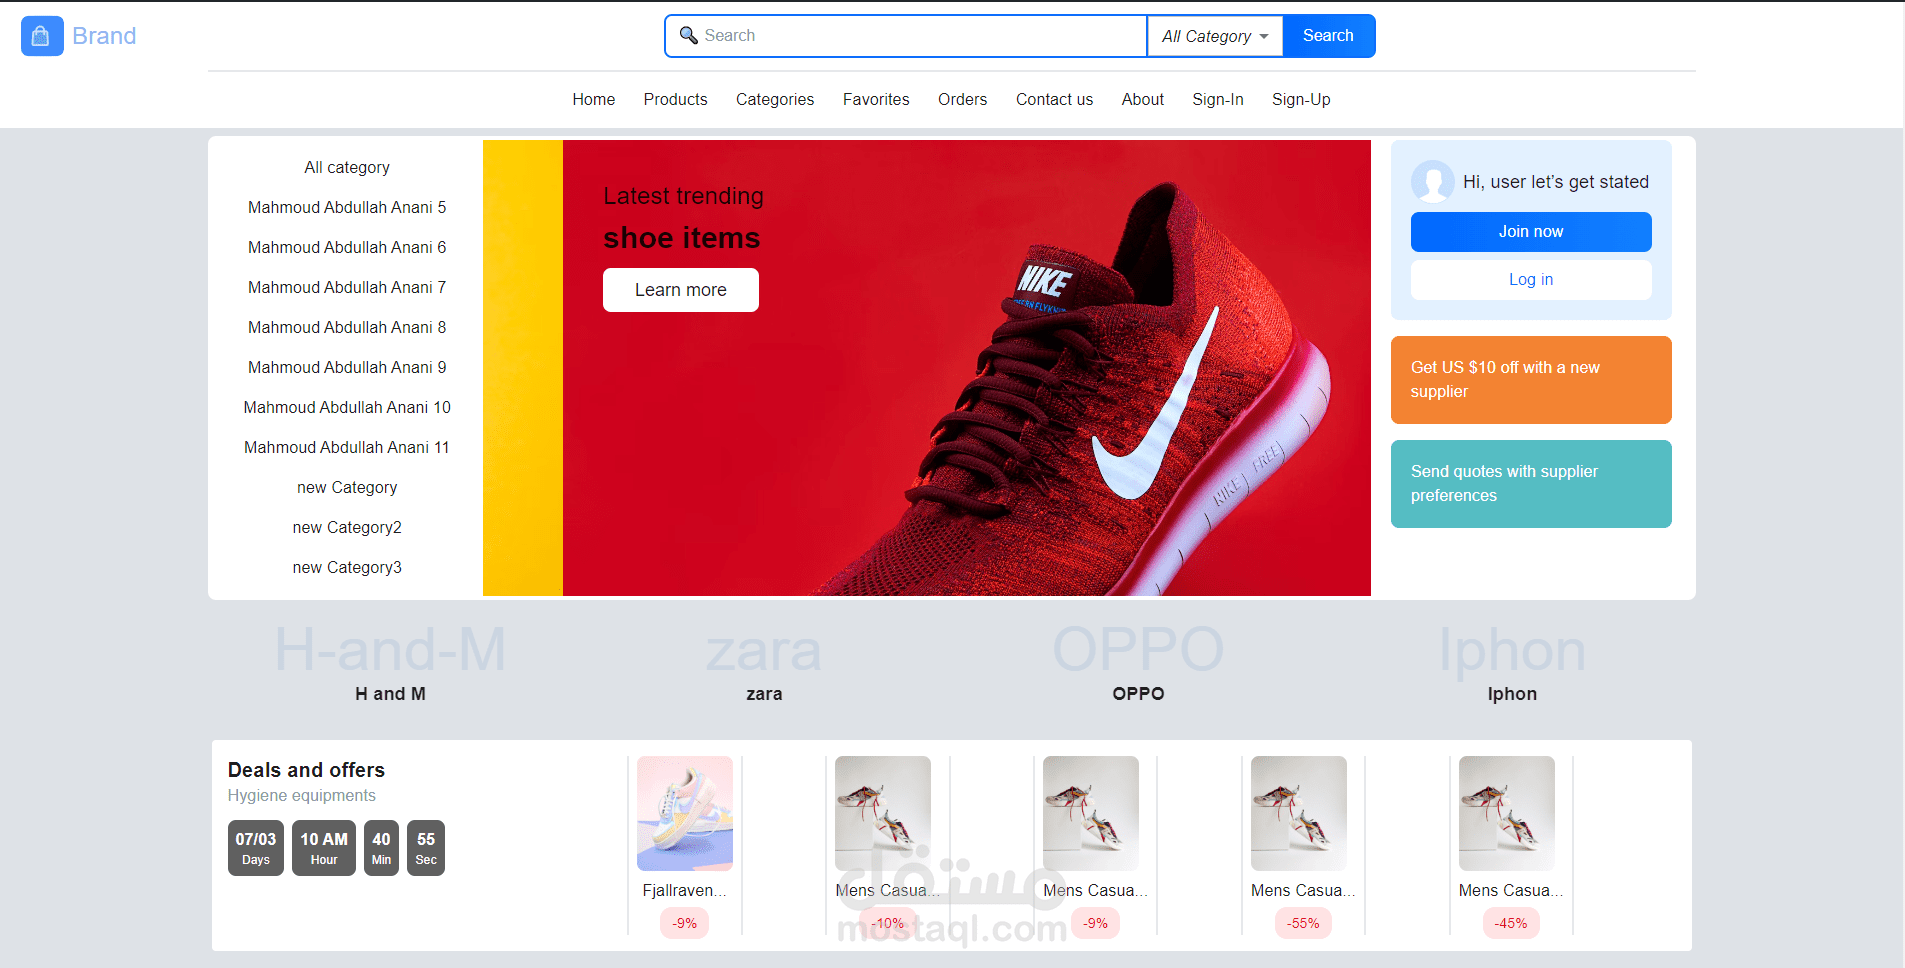Select Mahmoud Abdullah Anani 10 category
This screenshot has height=968, width=1905.
[347, 408]
